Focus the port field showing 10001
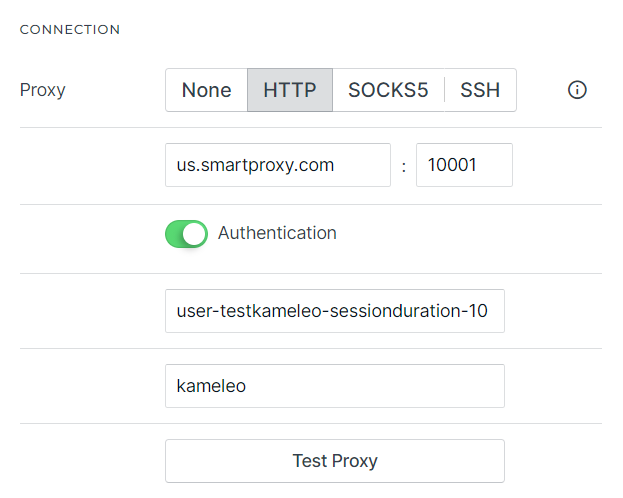Viewport: 623px width, 498px height. click(x=464, y=165)
